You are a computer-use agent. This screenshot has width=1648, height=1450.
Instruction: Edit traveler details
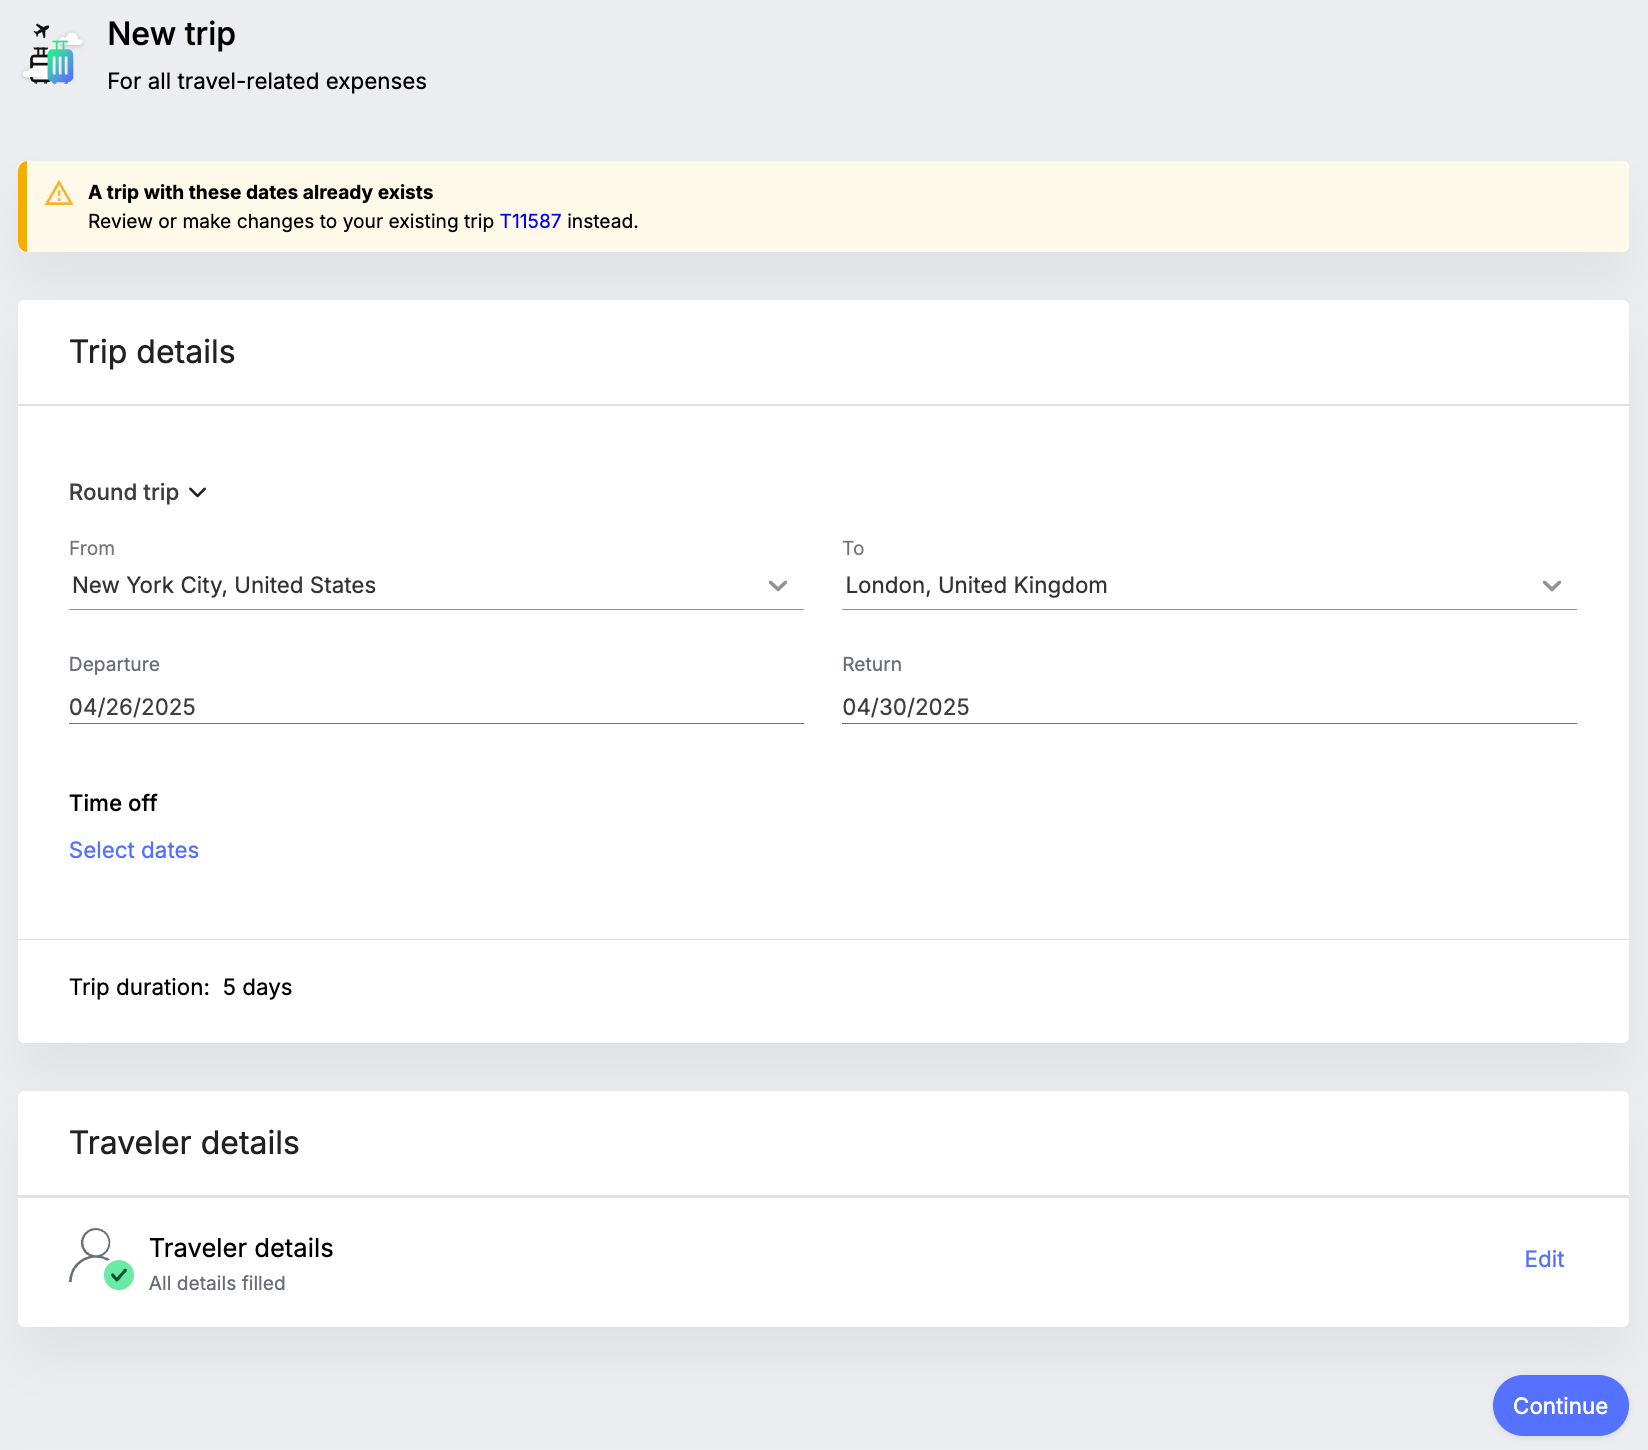coord(1544,1259)
